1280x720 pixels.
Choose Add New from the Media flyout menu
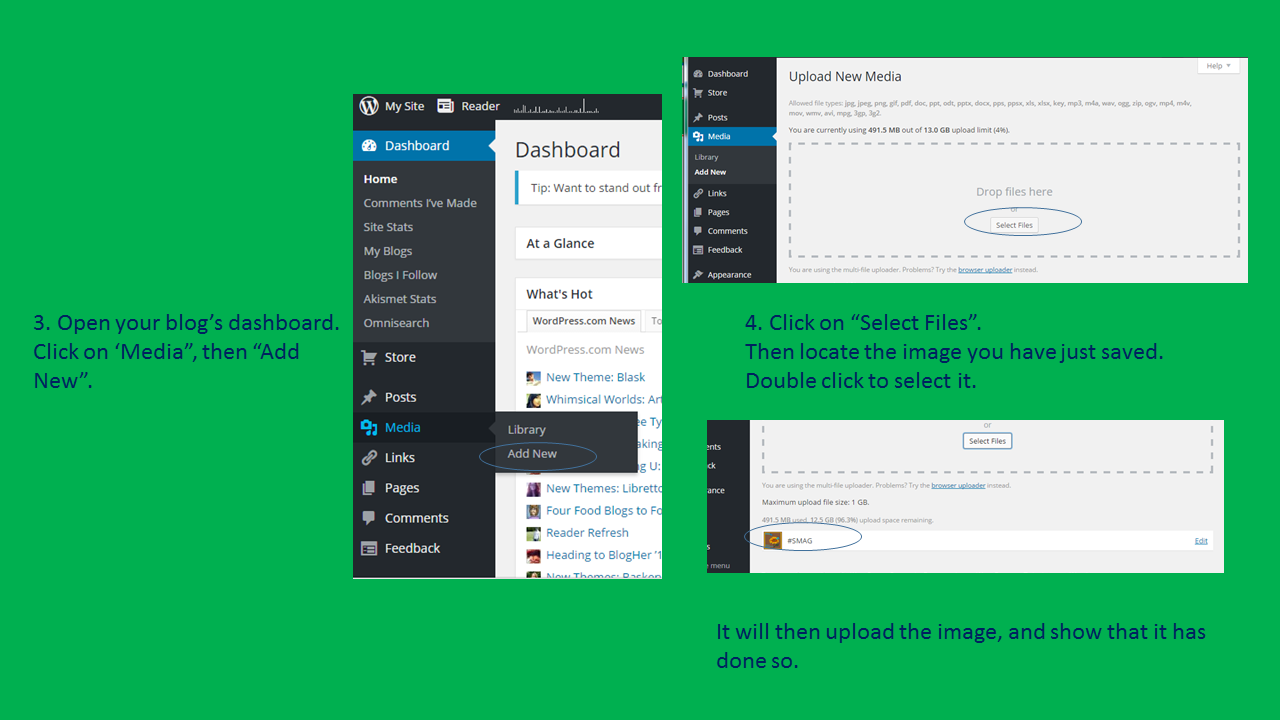[x=532, y=454]
